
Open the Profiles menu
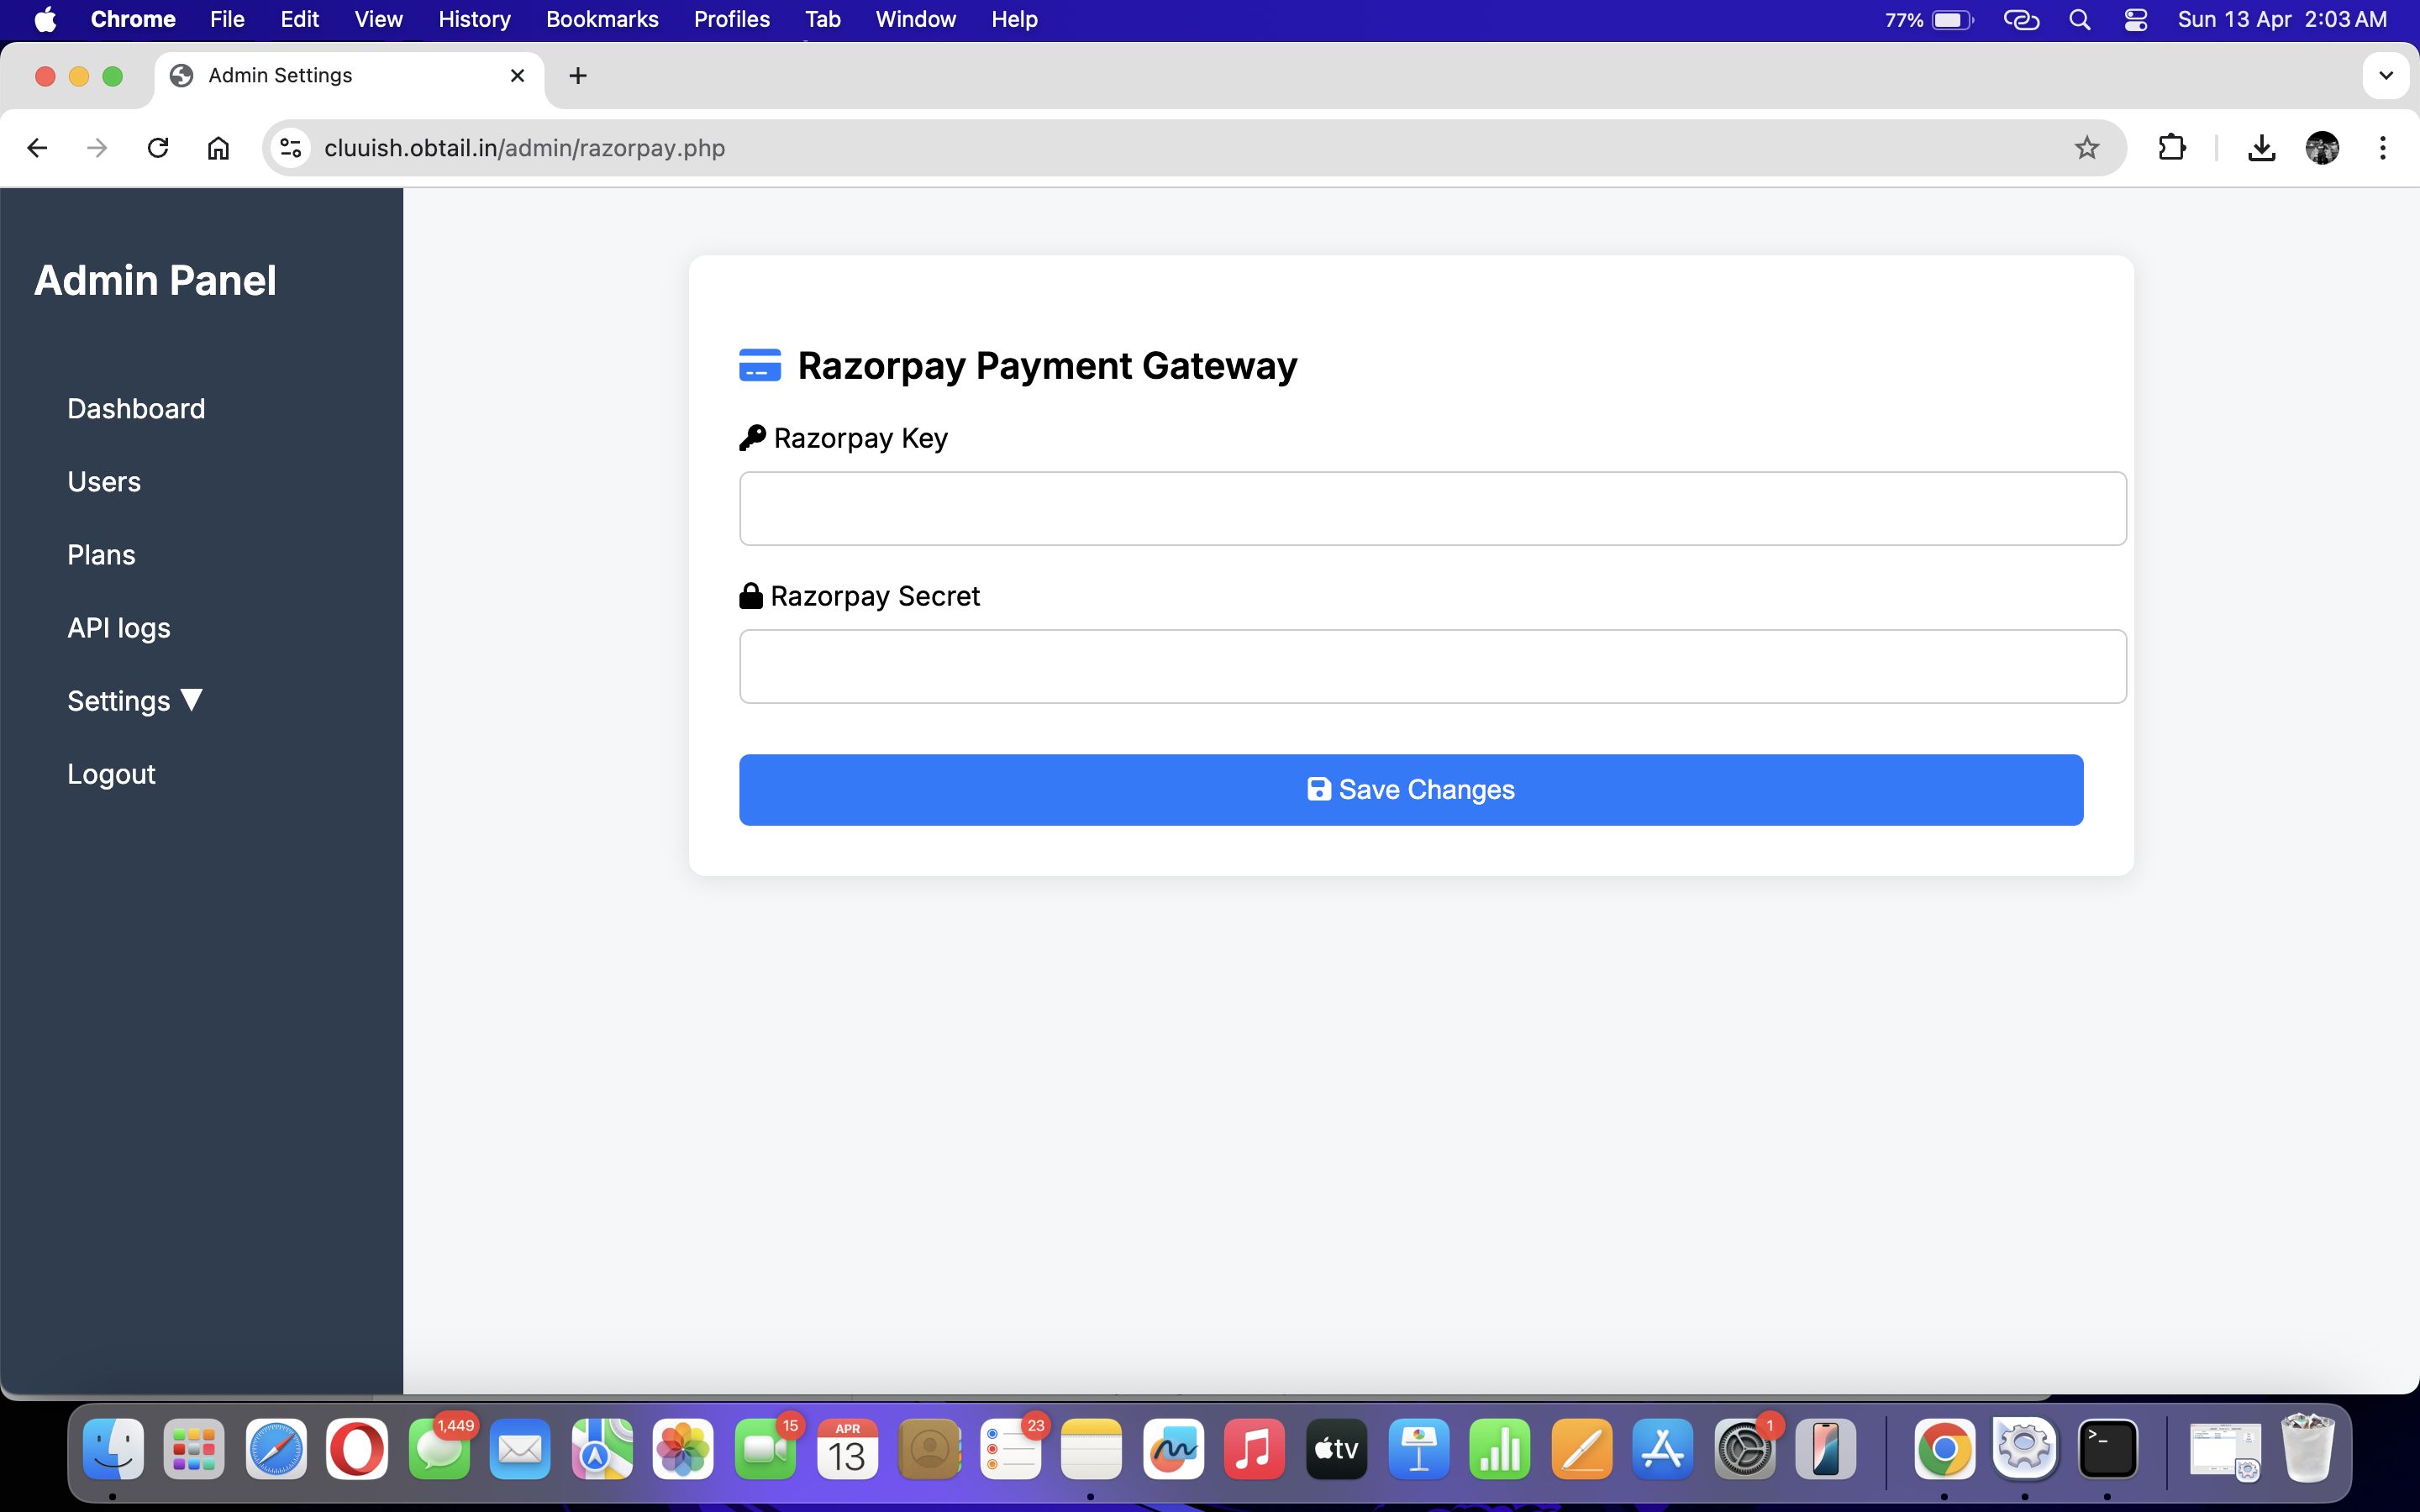[732, 20]
